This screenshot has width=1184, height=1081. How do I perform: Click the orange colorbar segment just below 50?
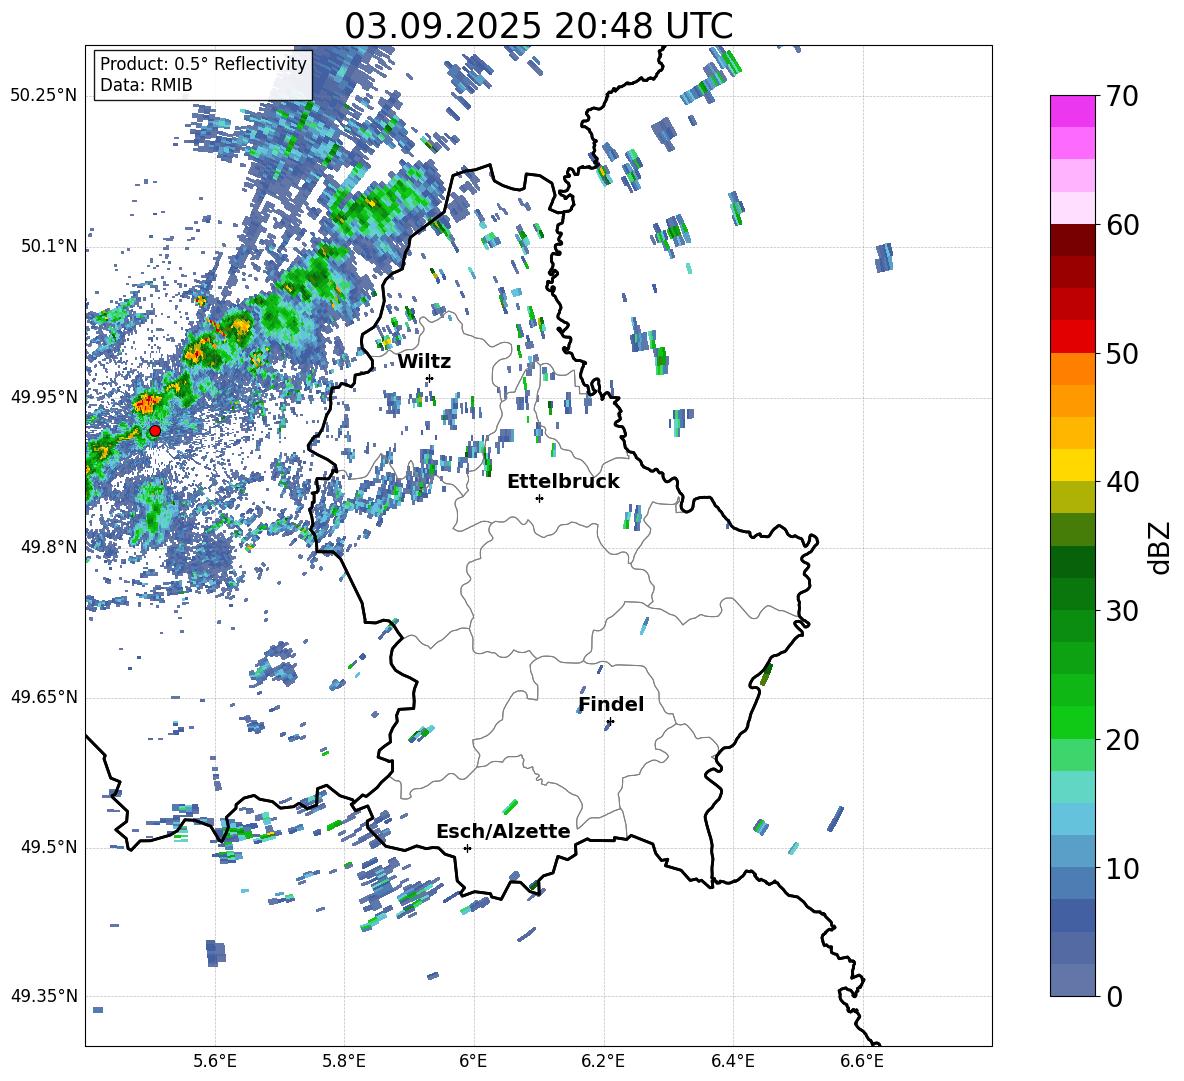(x=1072, y=368)
